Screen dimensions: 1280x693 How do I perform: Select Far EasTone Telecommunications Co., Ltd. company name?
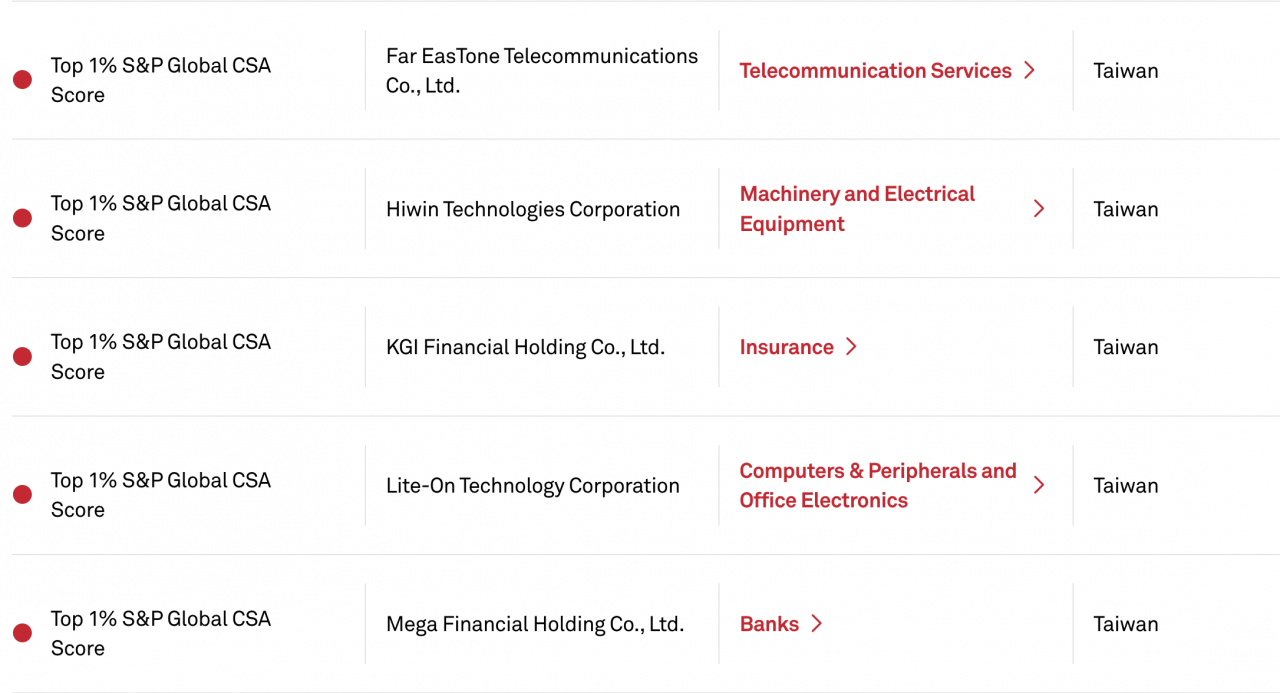click(541, 71)
